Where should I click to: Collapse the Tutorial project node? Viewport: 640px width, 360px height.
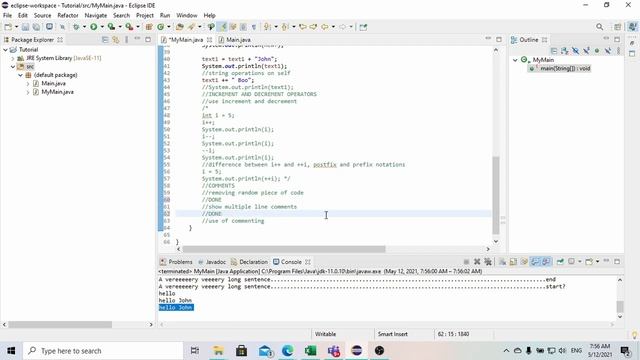coord(5,49)
